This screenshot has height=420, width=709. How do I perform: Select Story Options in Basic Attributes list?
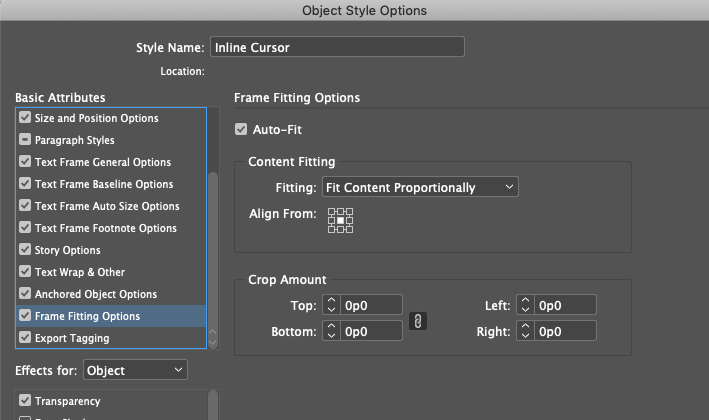tap(111, 250)
